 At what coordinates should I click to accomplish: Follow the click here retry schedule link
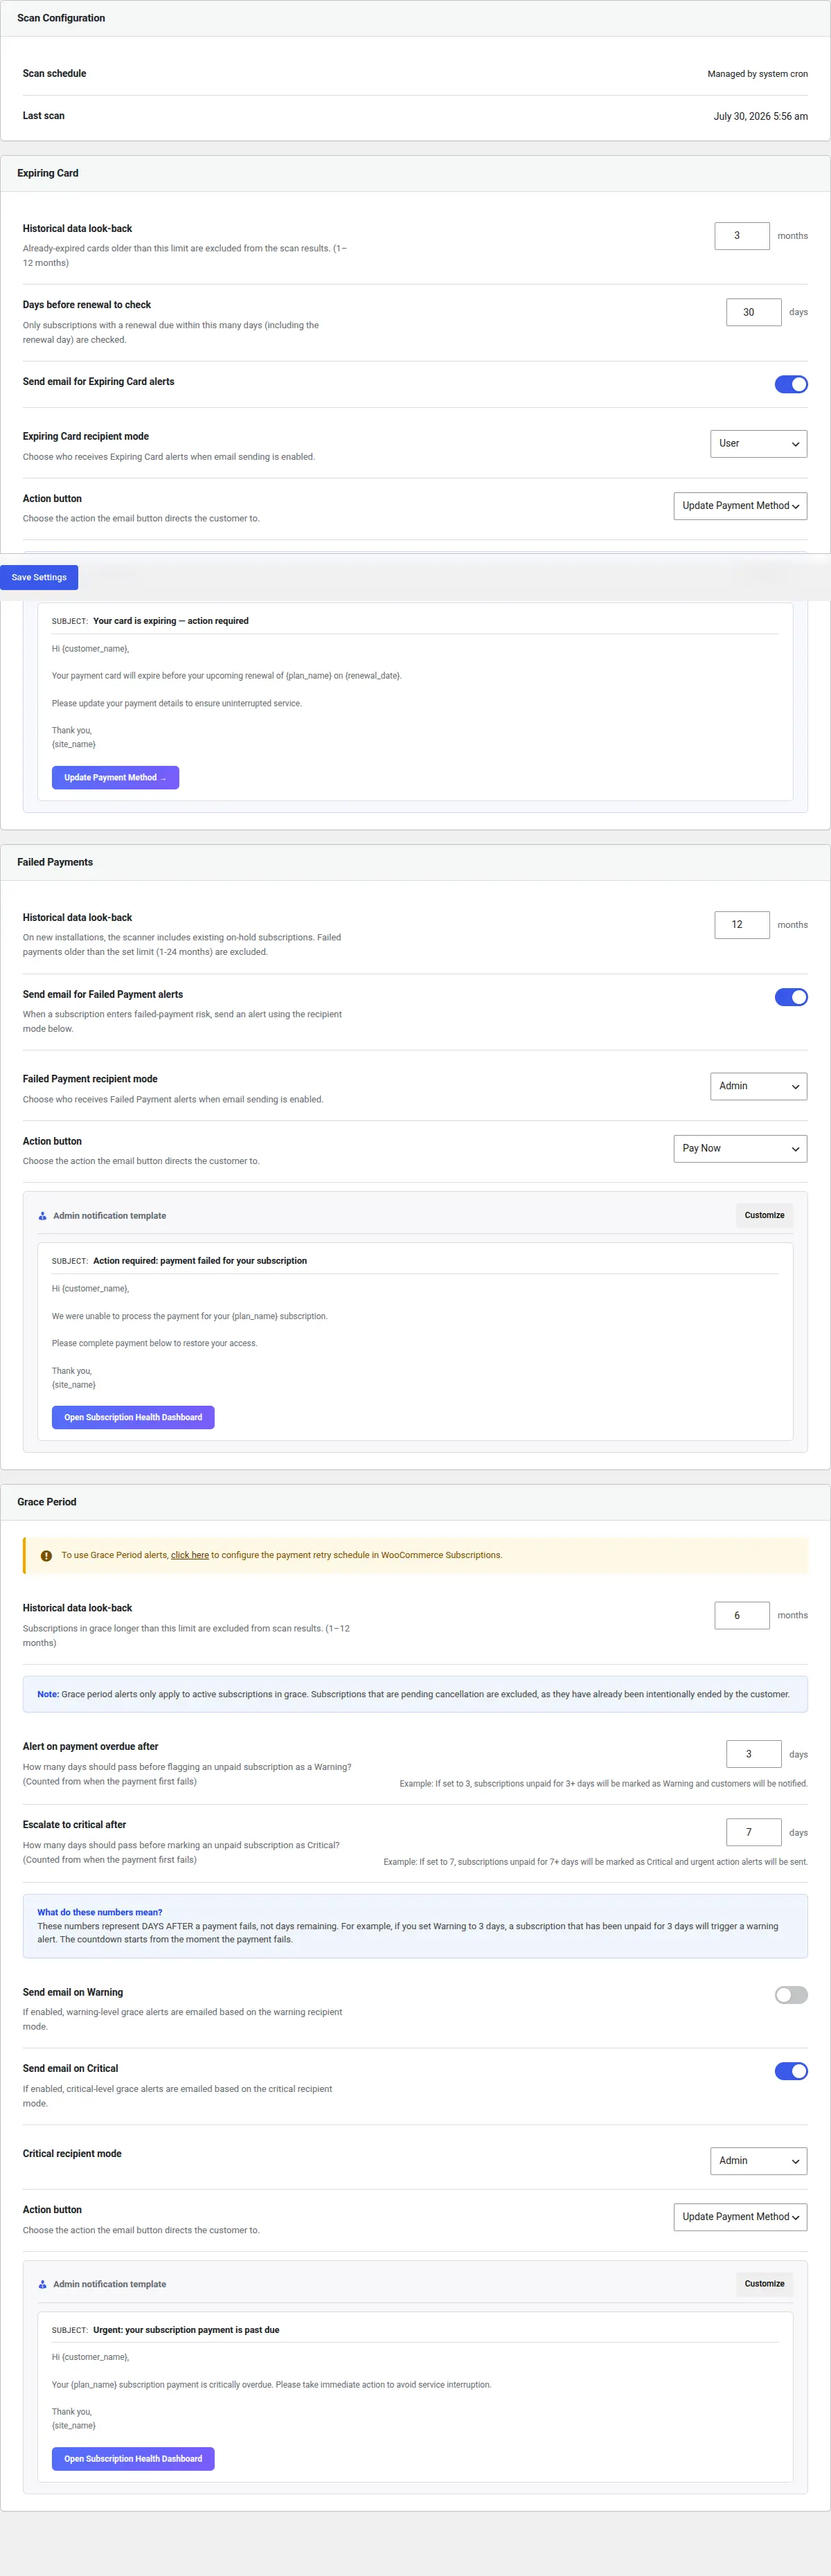[x=190, y=1555]
